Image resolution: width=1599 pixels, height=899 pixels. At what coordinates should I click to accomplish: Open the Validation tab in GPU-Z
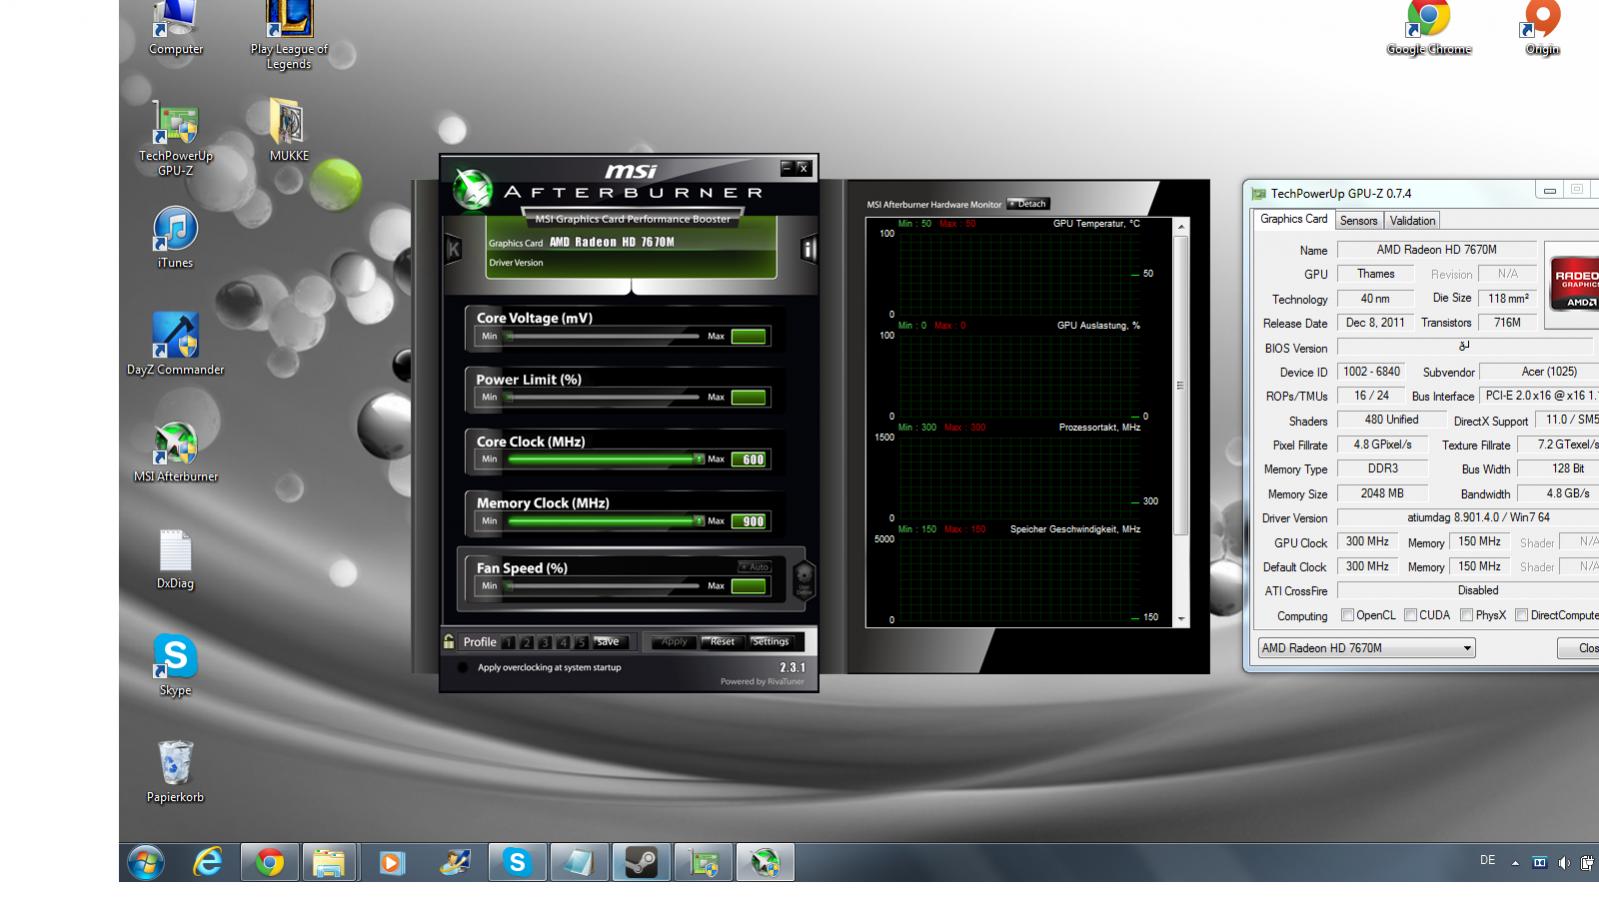pos(1412,221)
